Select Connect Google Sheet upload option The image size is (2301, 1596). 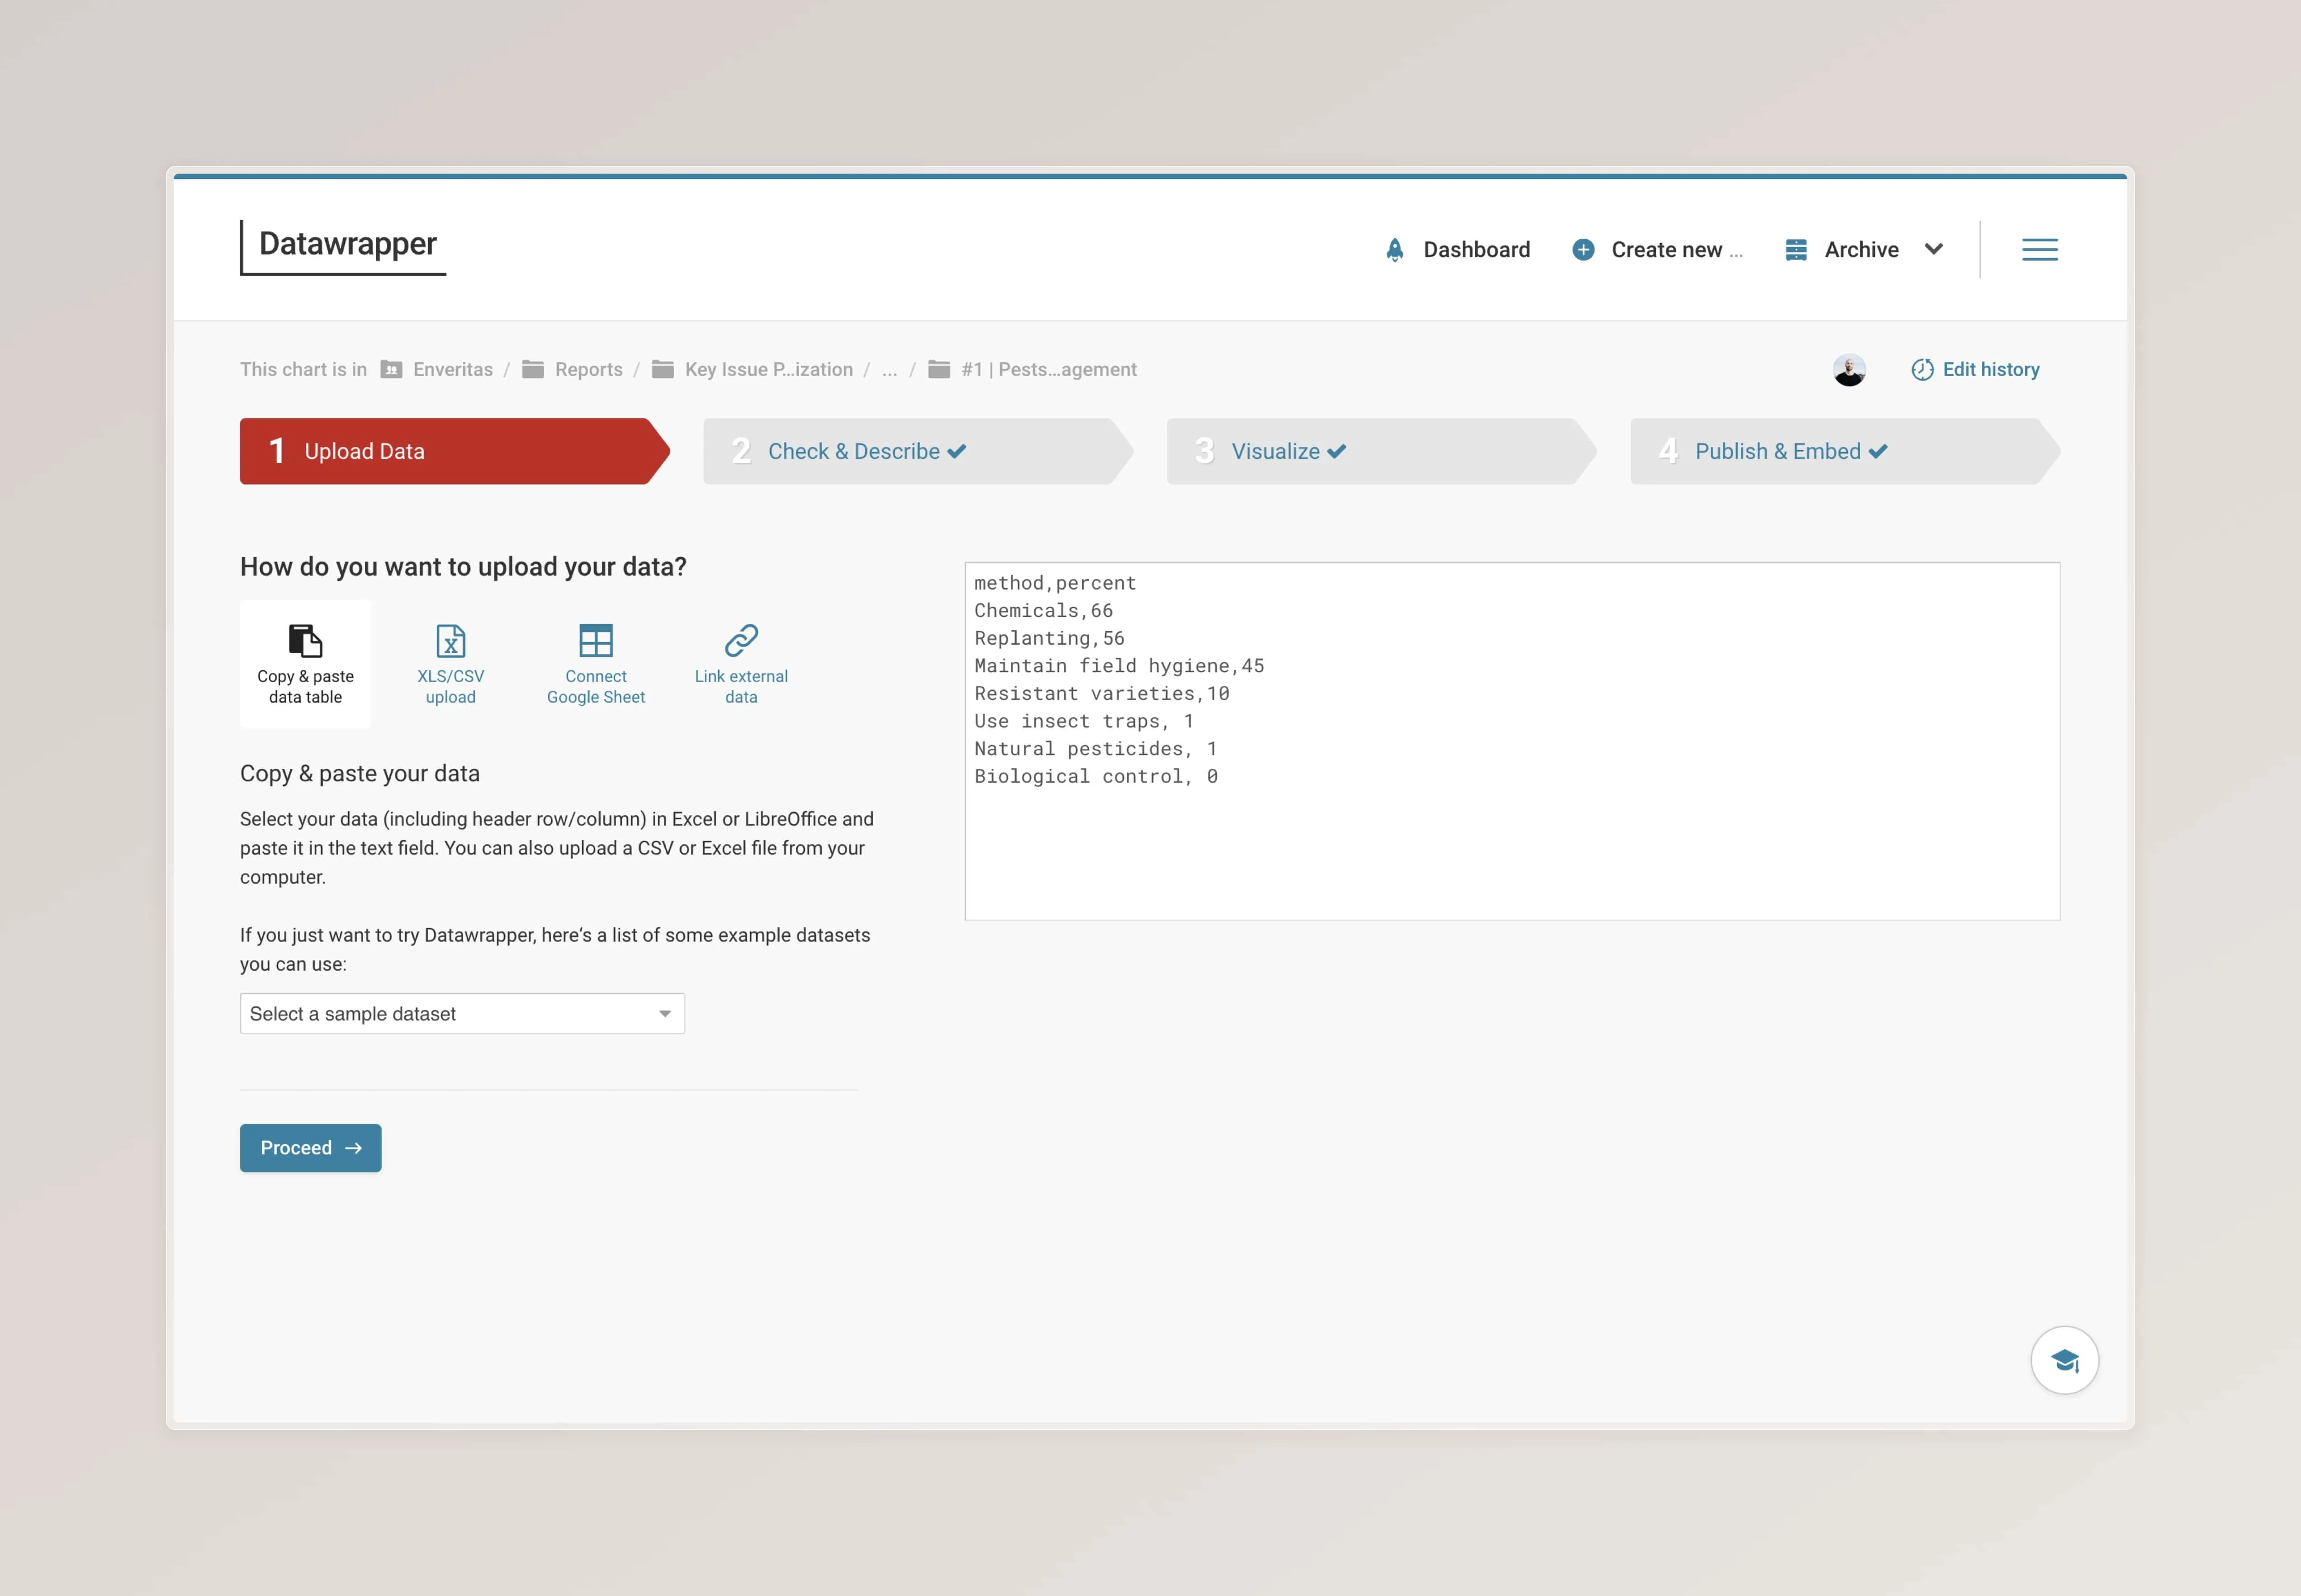coord(595,663)
